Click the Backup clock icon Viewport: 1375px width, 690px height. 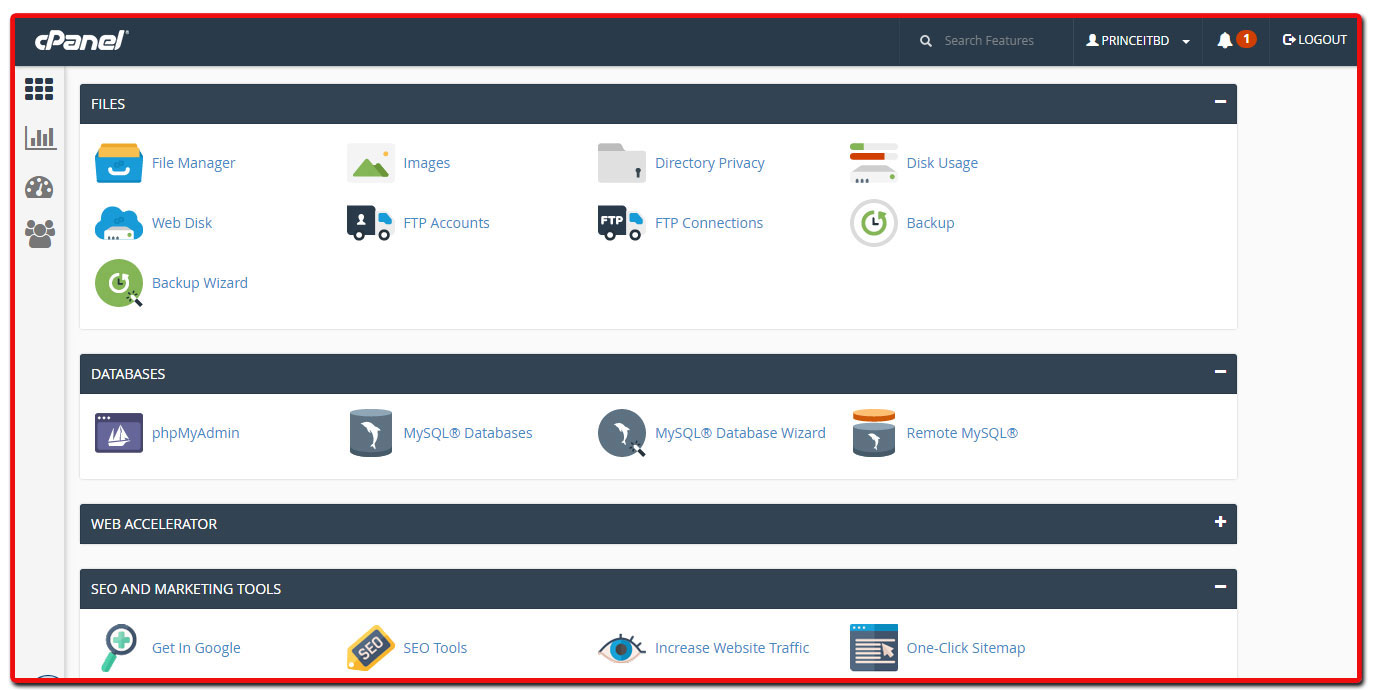pyautogui.click(x=874, y=223)
